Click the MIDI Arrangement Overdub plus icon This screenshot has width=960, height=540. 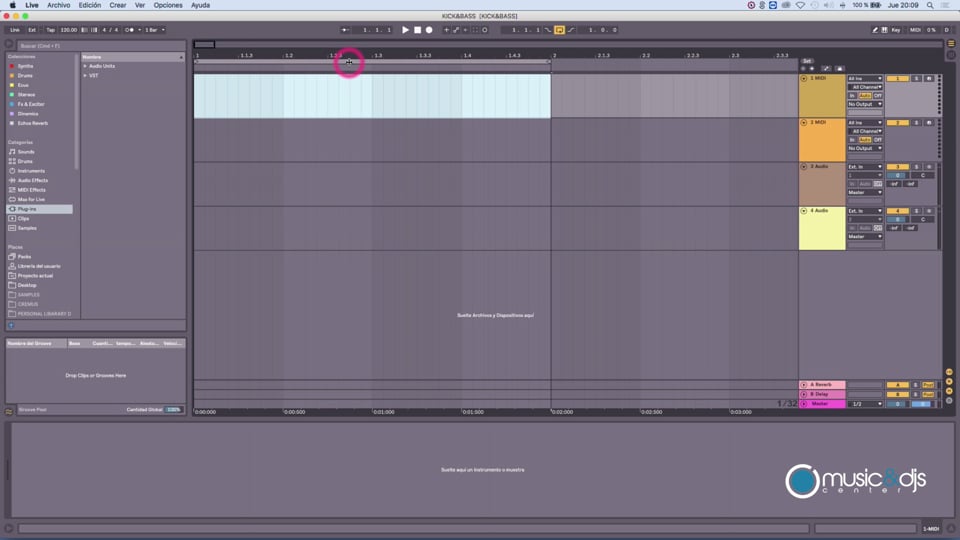(x=446, y=29)
